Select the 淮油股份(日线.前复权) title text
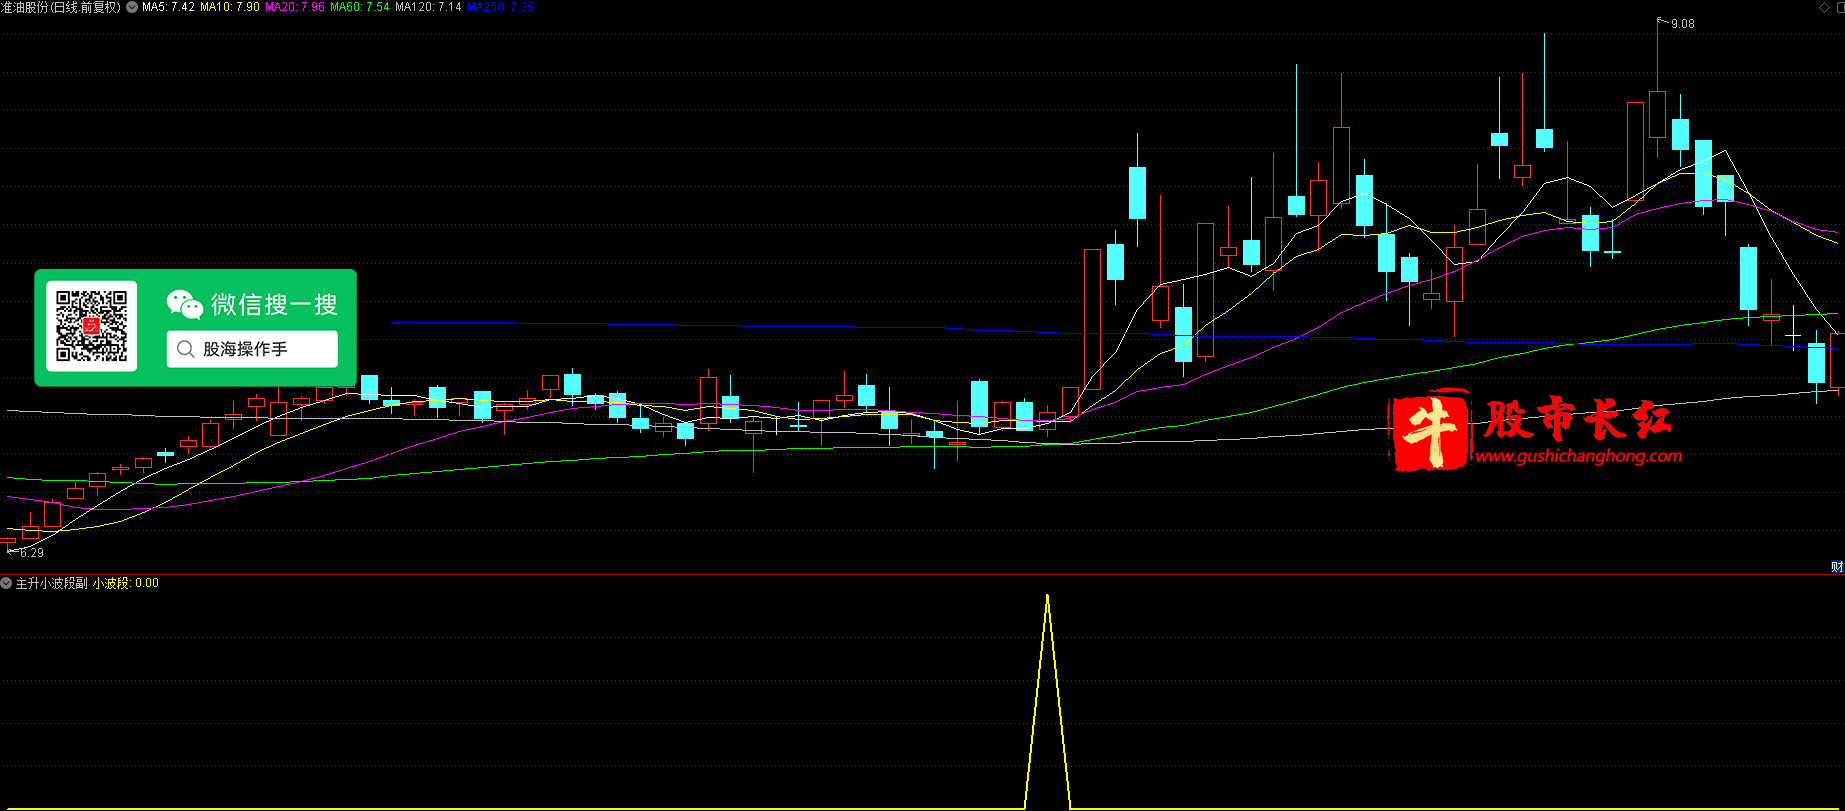The width and height of the screenshot is (1845, 811). pyautogui.click(x=60, y=7)
